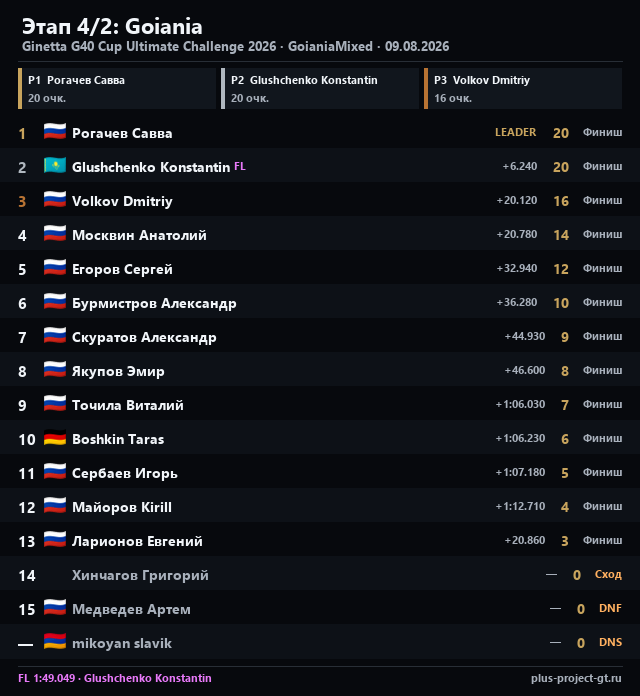The width and height of the screenshot is (640, 696).
Task: Select the P3 Volkov Dmitriy podium card
Action: pyautogui.click(x=523, y=88)
